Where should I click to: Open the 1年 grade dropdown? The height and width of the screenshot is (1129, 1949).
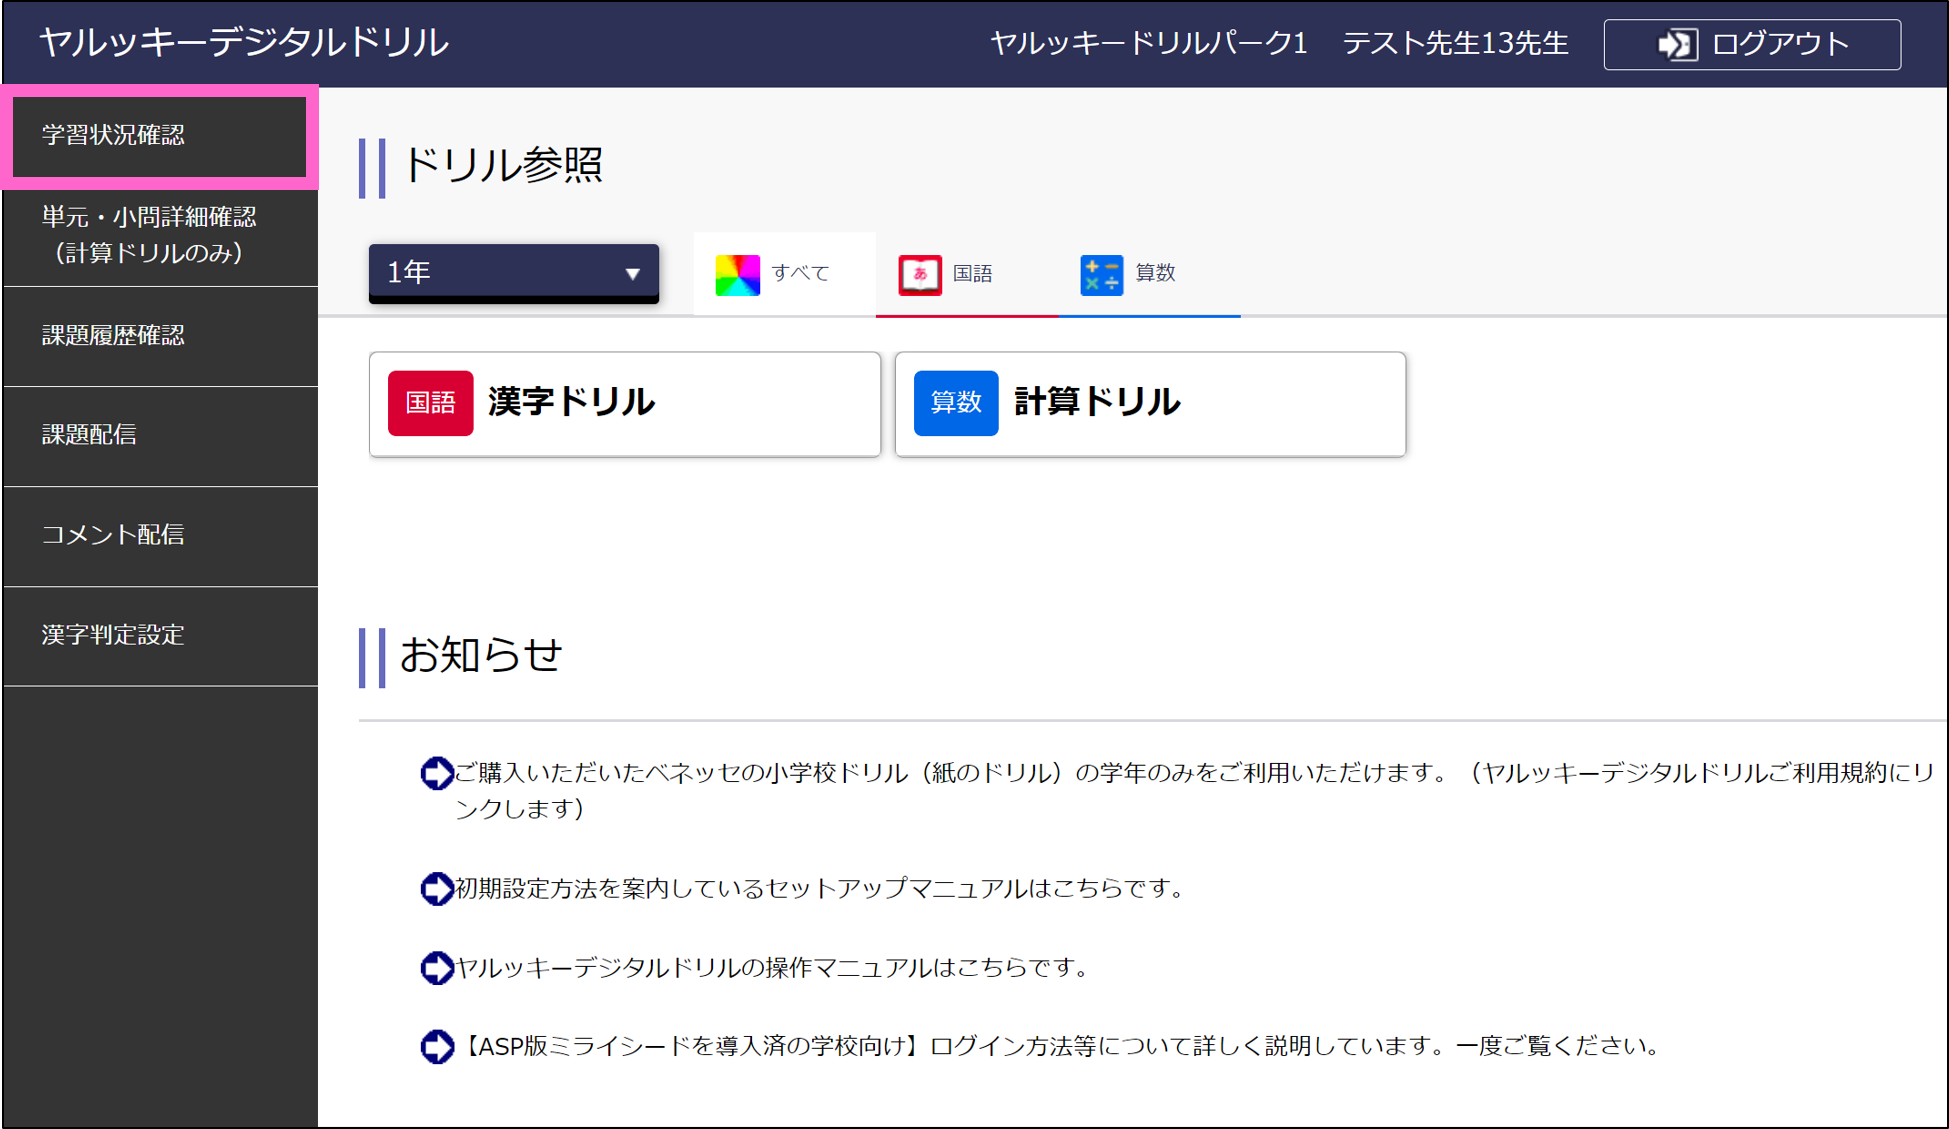[x=513, y=271]
